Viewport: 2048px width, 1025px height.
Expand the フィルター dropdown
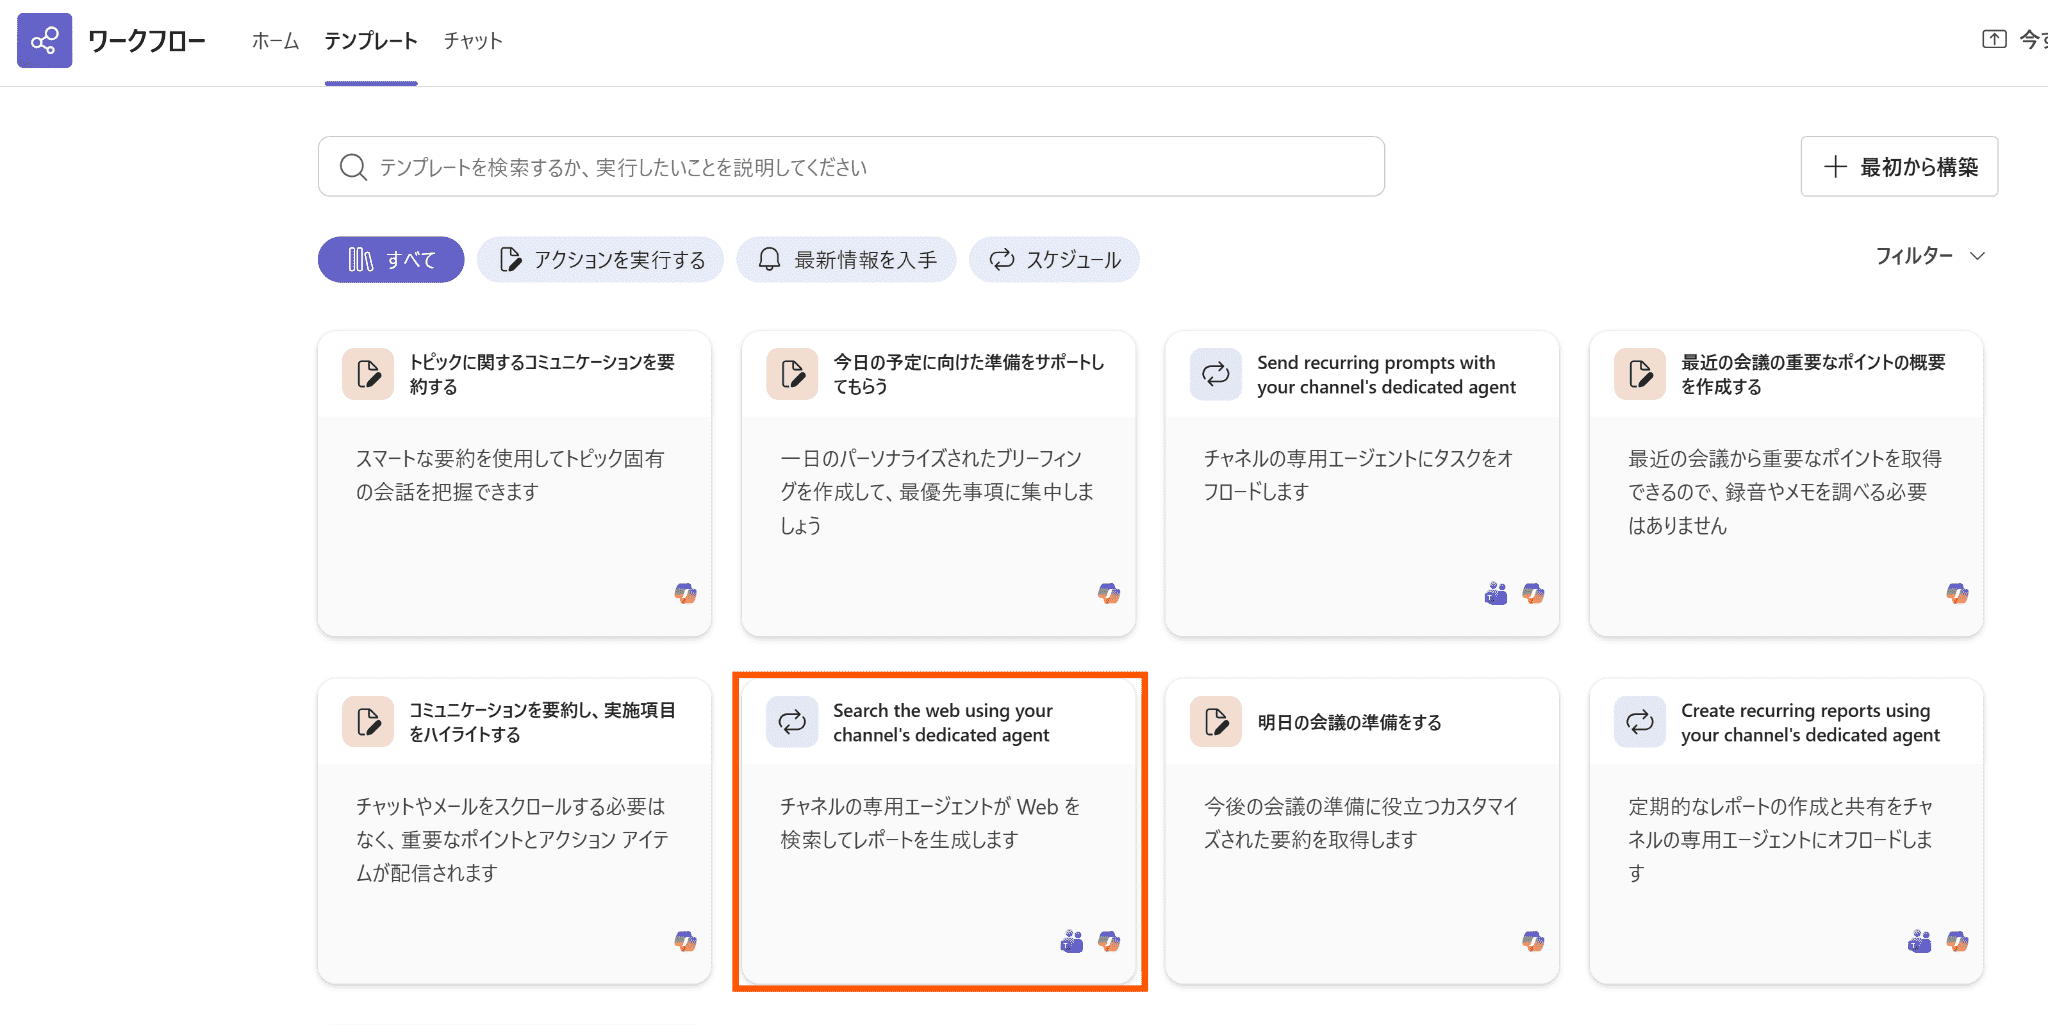tap(1929, 256)
